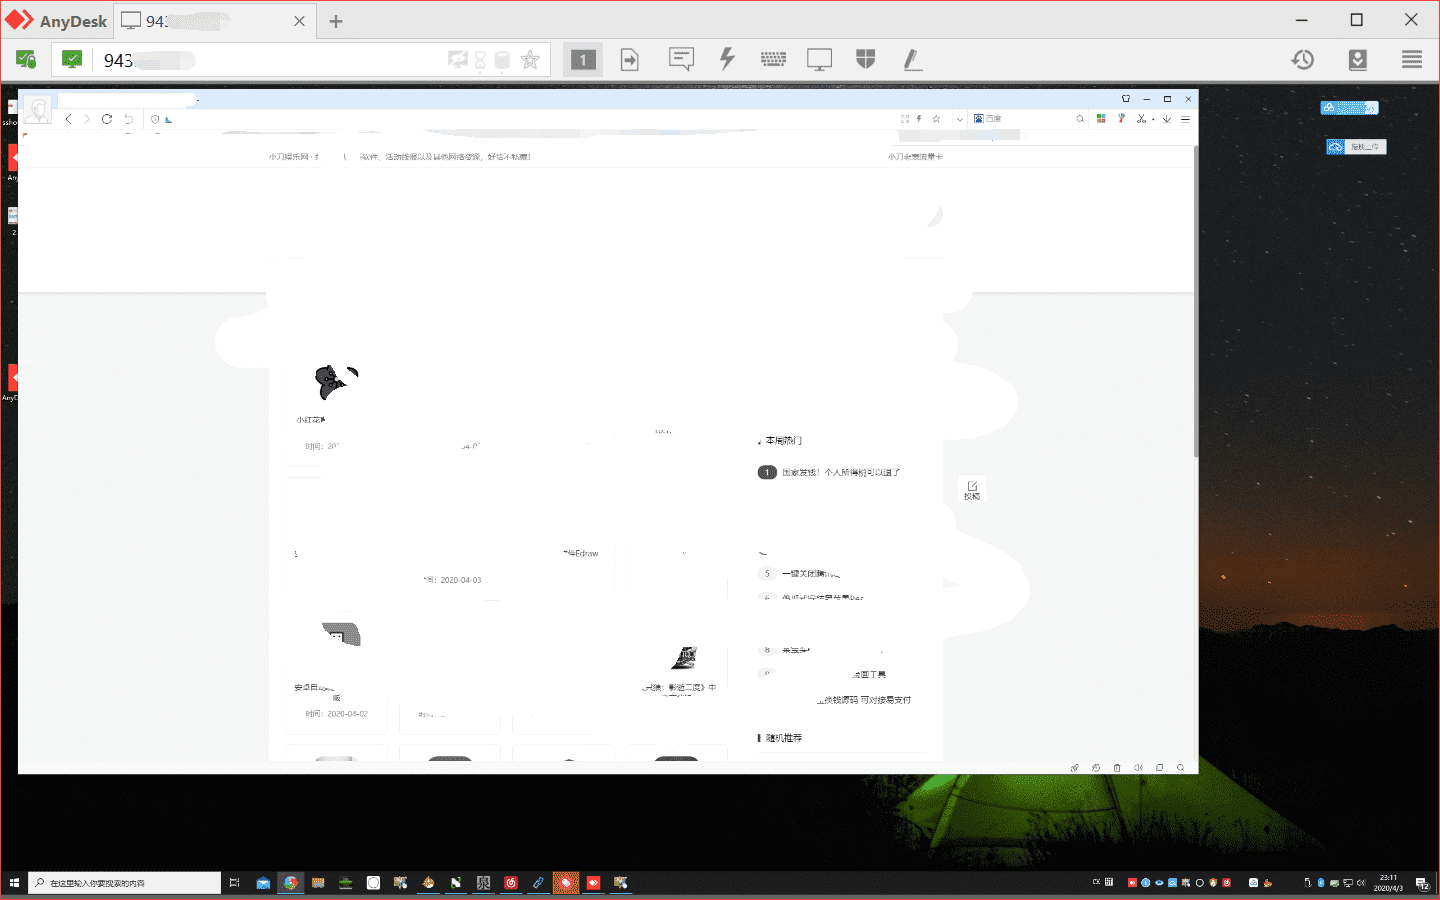The image size is (1440, 900).
Task: Click the remote taskbar search box
Action: 124,883
